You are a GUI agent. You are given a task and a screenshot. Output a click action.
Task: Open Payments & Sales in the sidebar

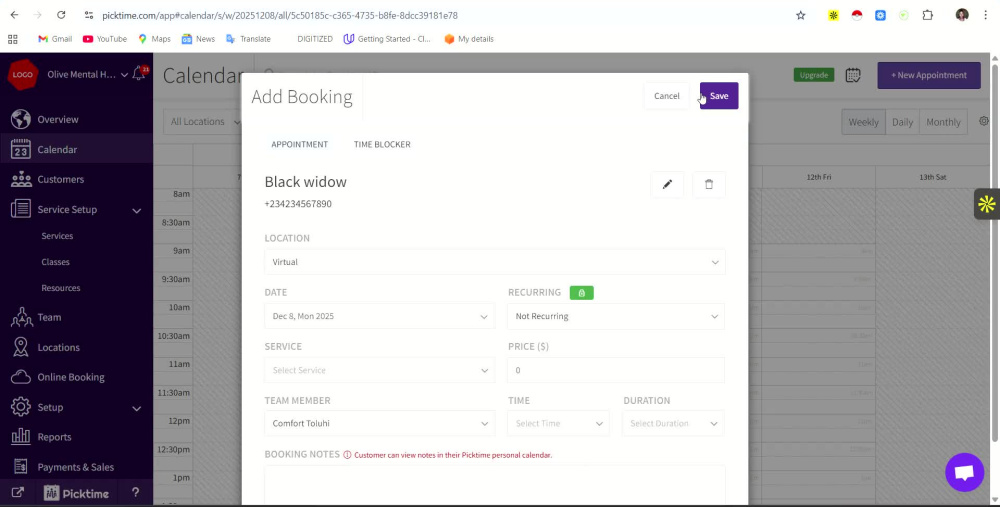77,467
